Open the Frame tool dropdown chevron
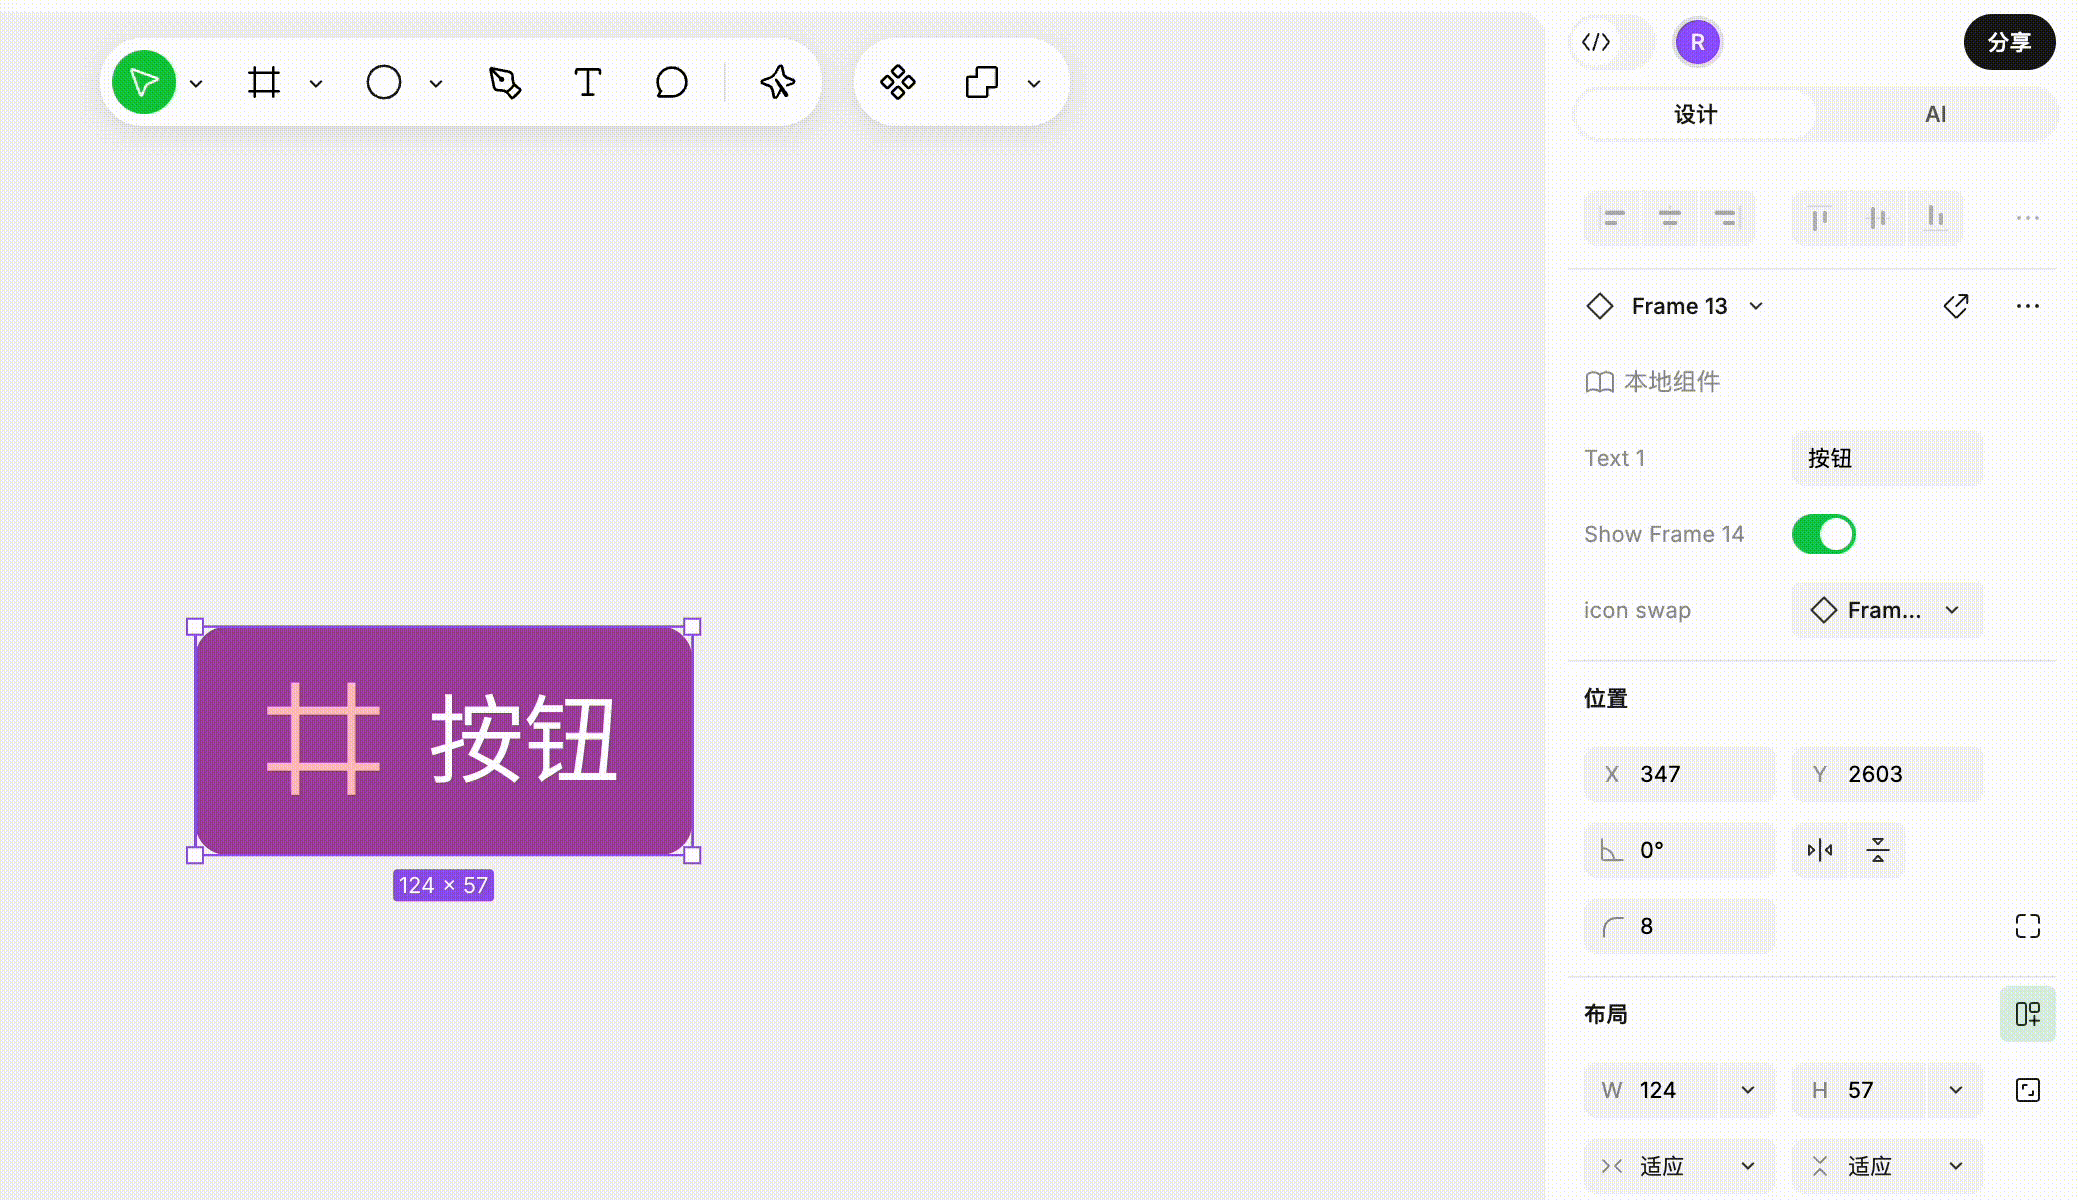Screen dimensions: 2078x1200 (x=316, y=83)
